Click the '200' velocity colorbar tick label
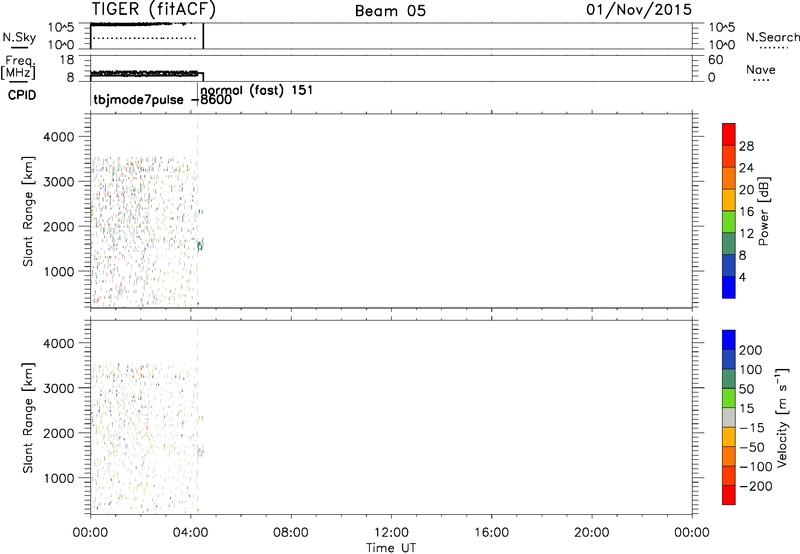This screenshot has height=554, width=800. click(751, 350)
